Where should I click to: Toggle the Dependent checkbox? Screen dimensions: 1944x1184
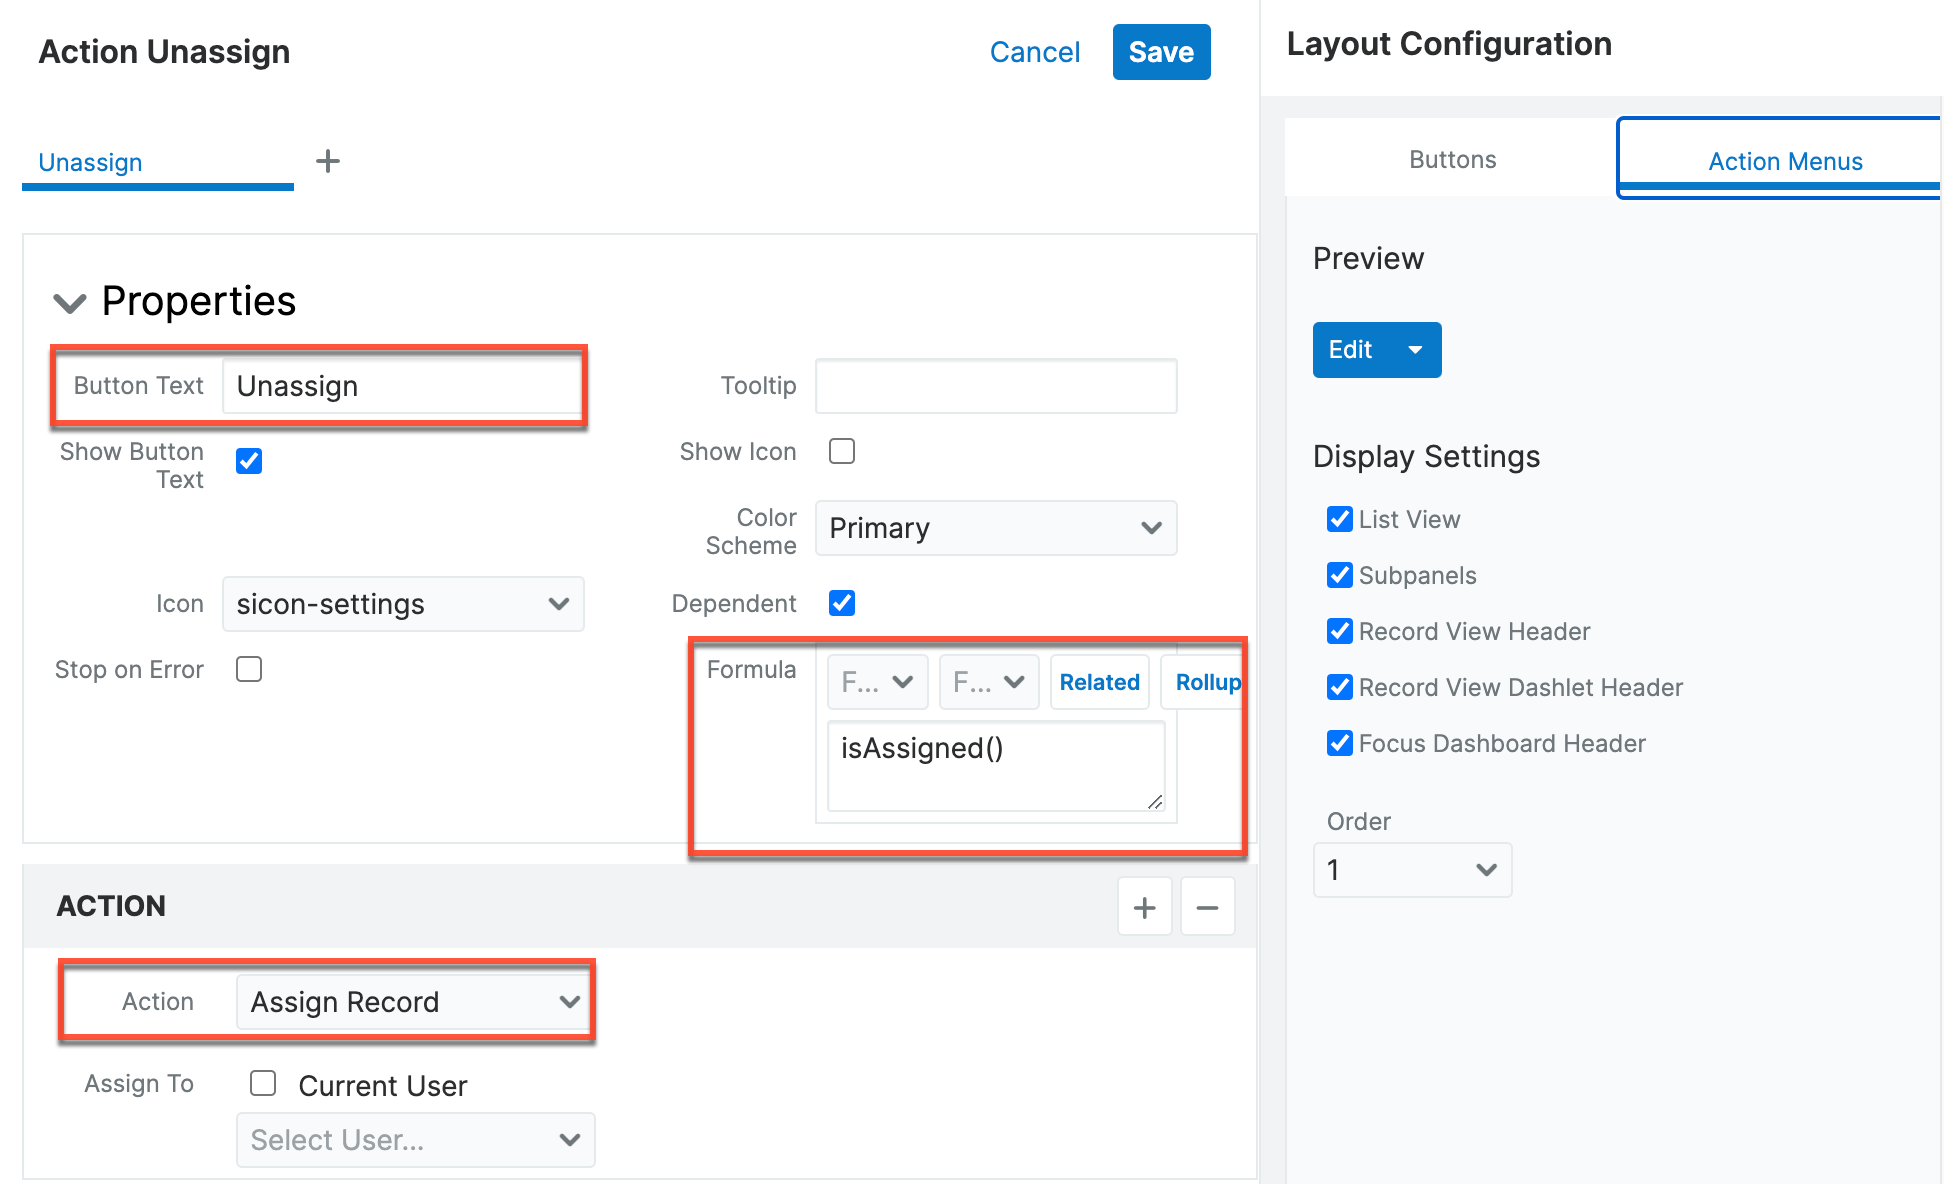[x=842, y=603]
